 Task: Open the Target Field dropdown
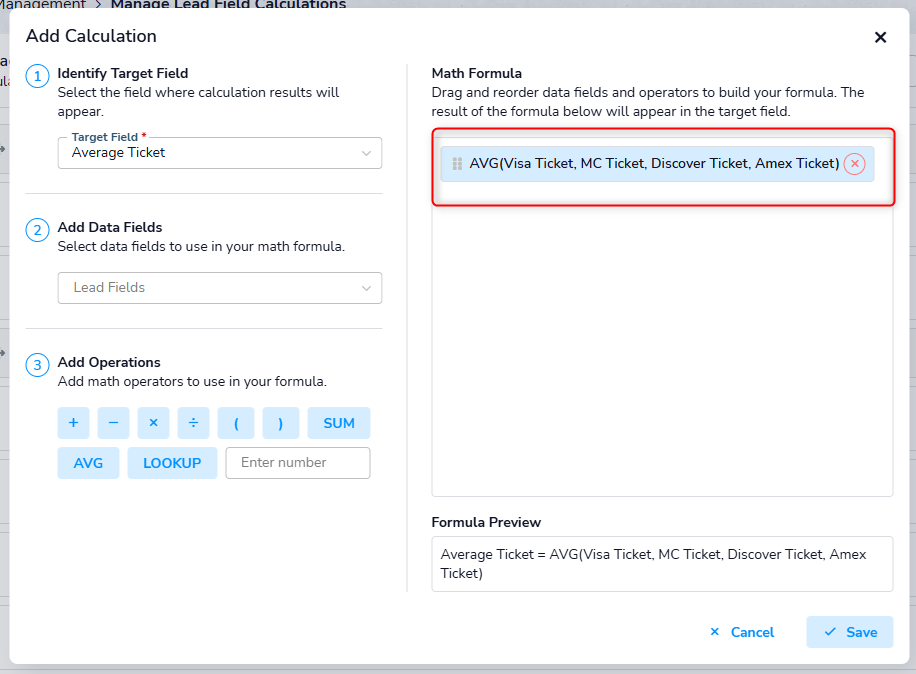220,153
